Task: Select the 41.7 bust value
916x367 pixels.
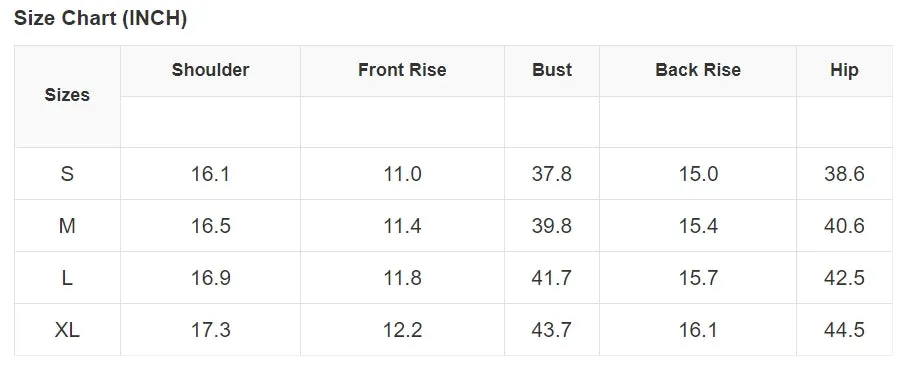Action: [x=552, y=278]
